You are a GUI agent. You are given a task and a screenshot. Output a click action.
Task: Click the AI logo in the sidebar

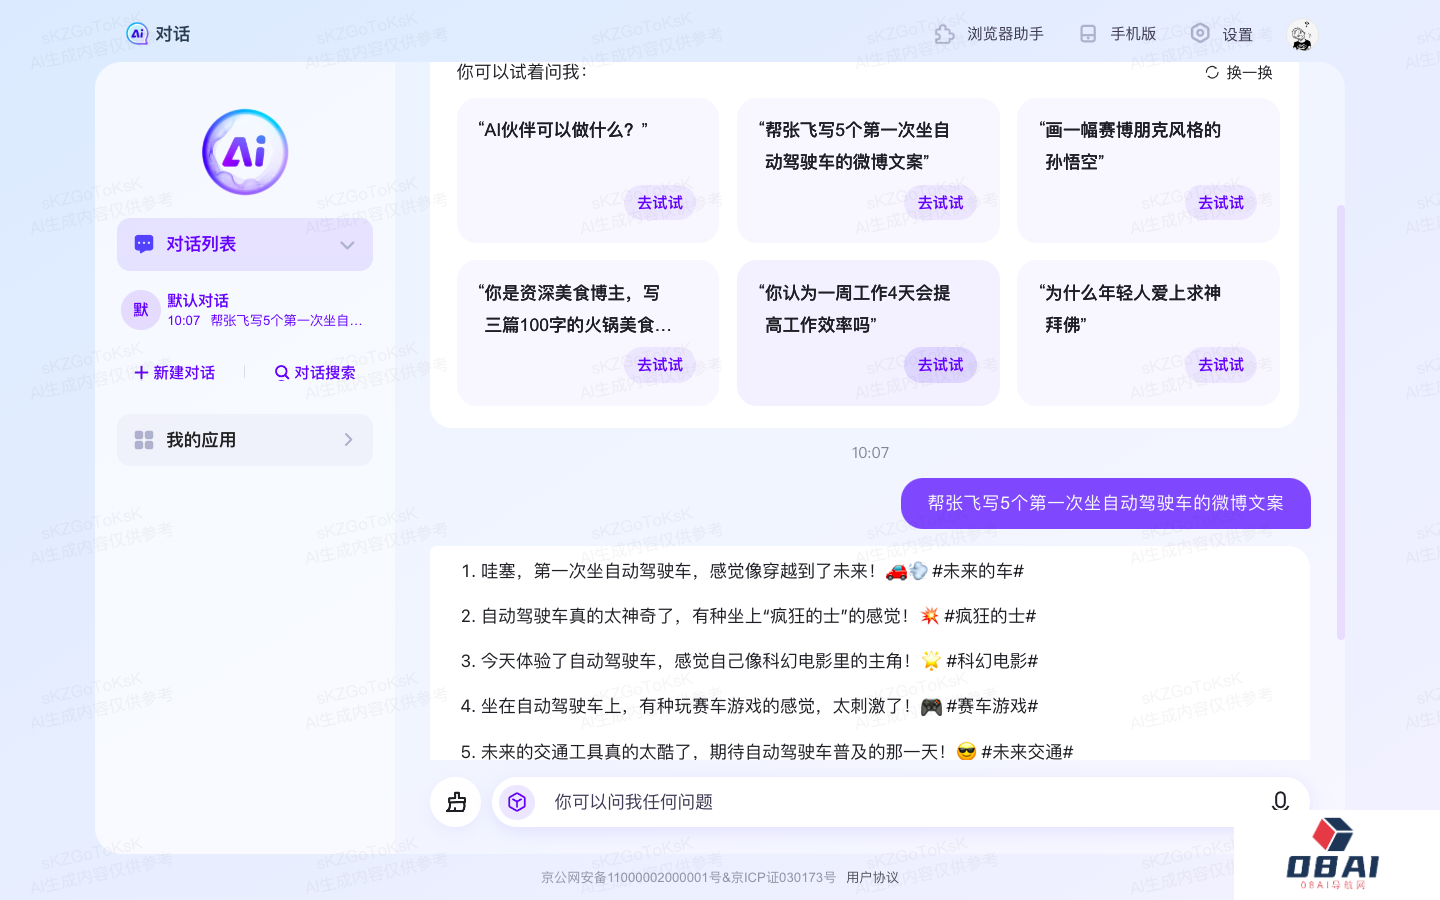point(244,151)
